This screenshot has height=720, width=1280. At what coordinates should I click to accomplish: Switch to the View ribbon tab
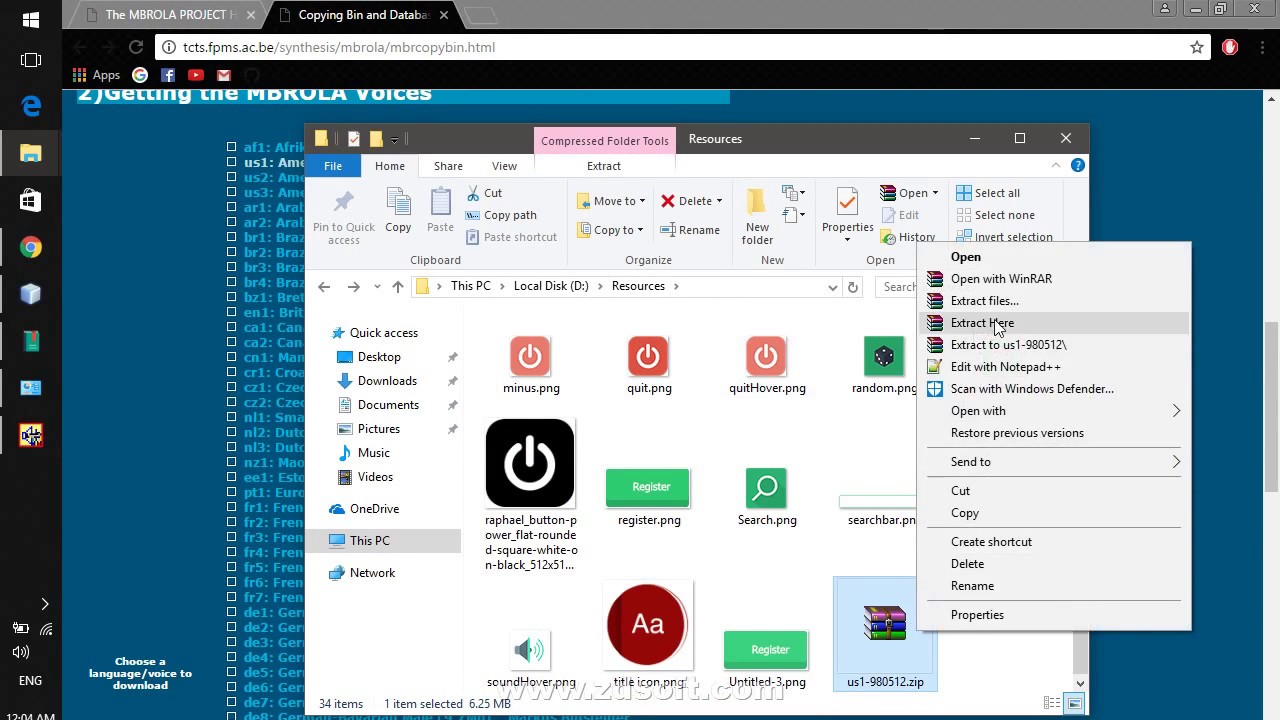tap(504, 166)
